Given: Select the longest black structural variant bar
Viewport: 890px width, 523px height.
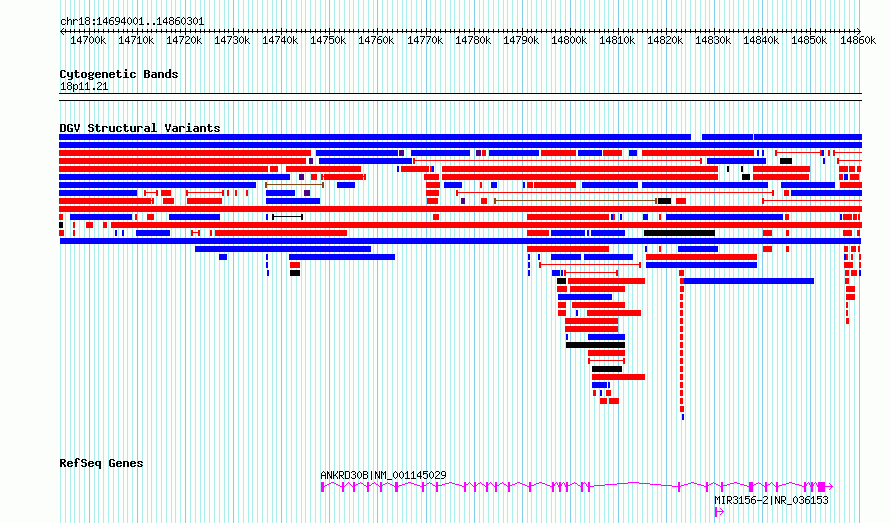Looking at the screenshot, I should (x=679, y=233).
